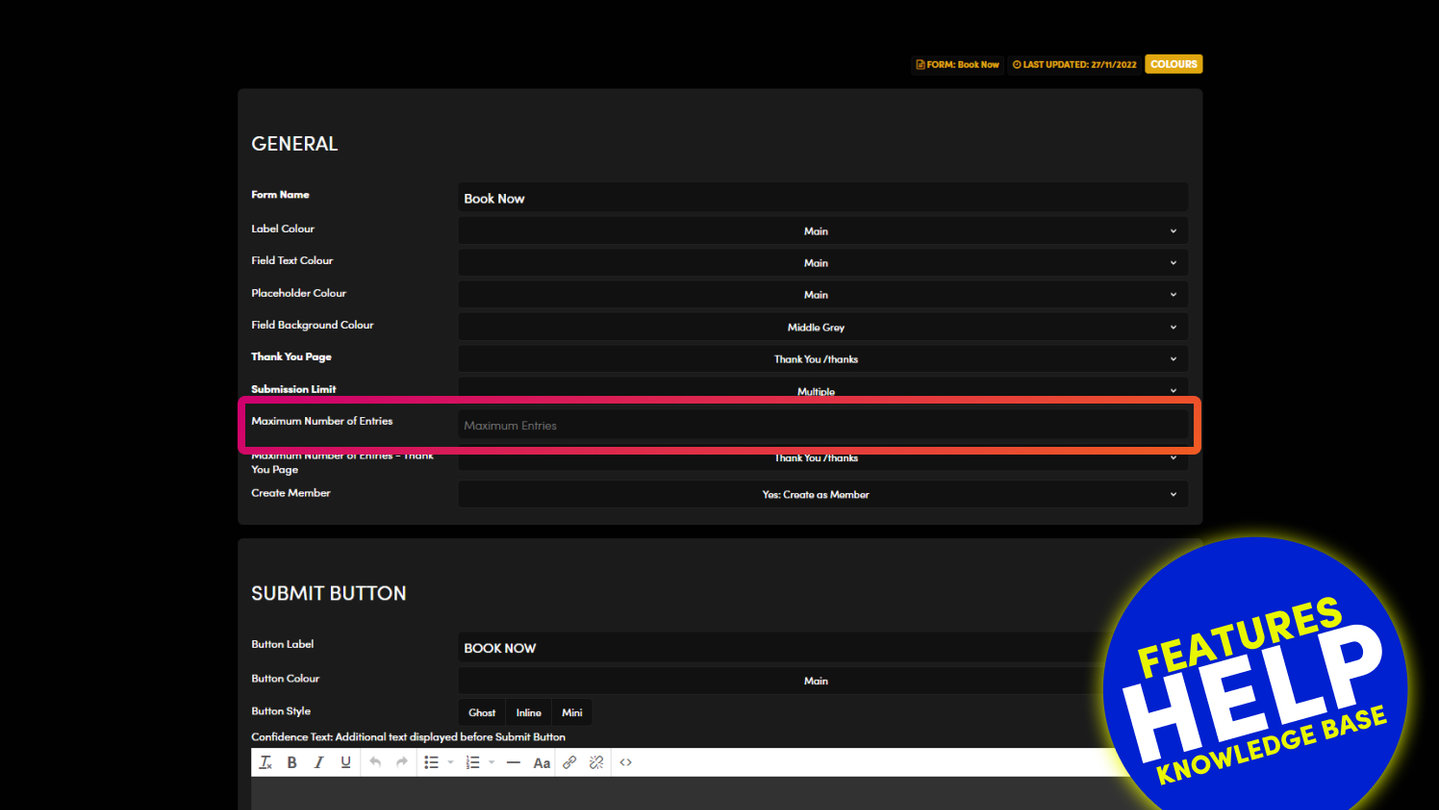Viewport: 1439px width, 810px height.
Task: Click the remove link icon
Action: tap(596, 763)
